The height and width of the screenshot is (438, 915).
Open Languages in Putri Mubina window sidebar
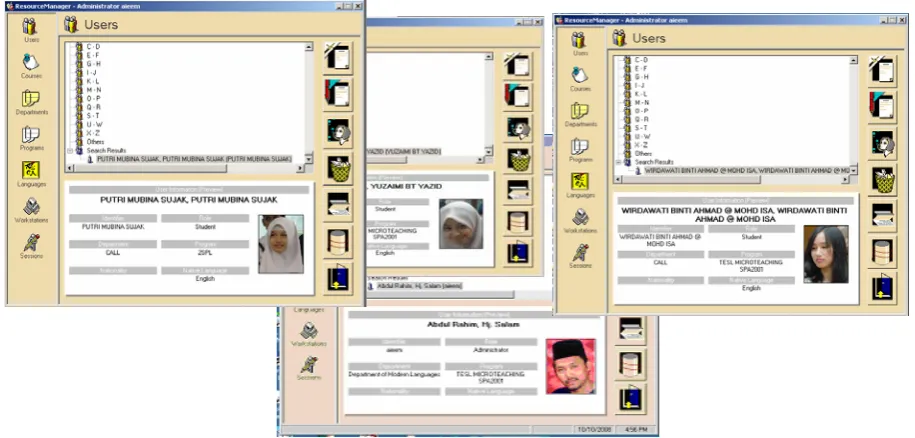pos(31,174)
